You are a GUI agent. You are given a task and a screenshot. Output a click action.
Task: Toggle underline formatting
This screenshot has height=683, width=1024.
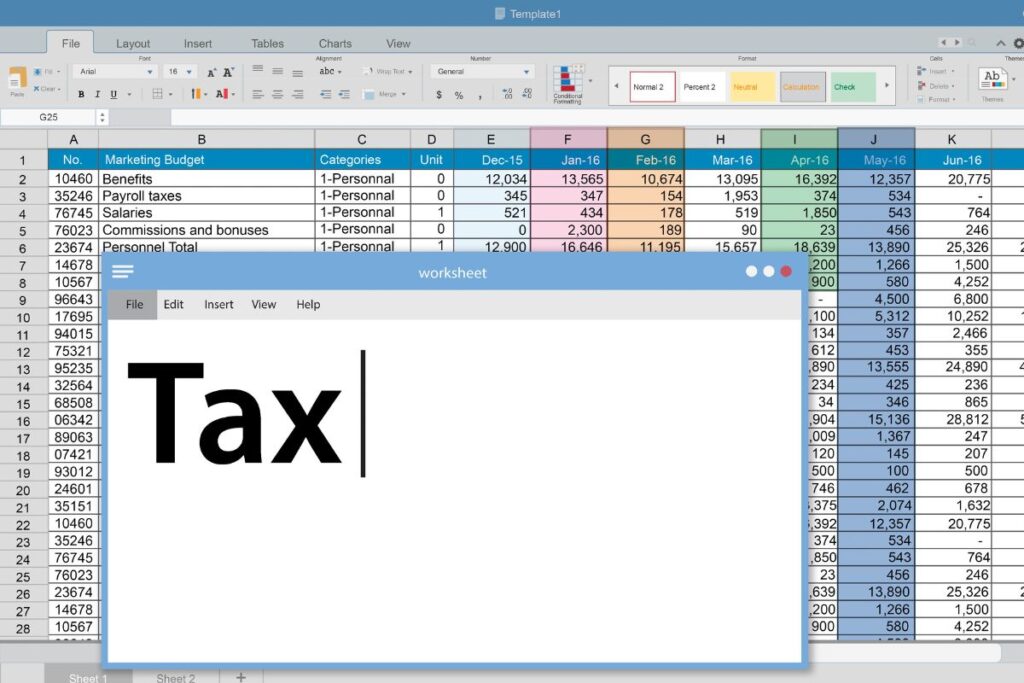pos(114,94)
